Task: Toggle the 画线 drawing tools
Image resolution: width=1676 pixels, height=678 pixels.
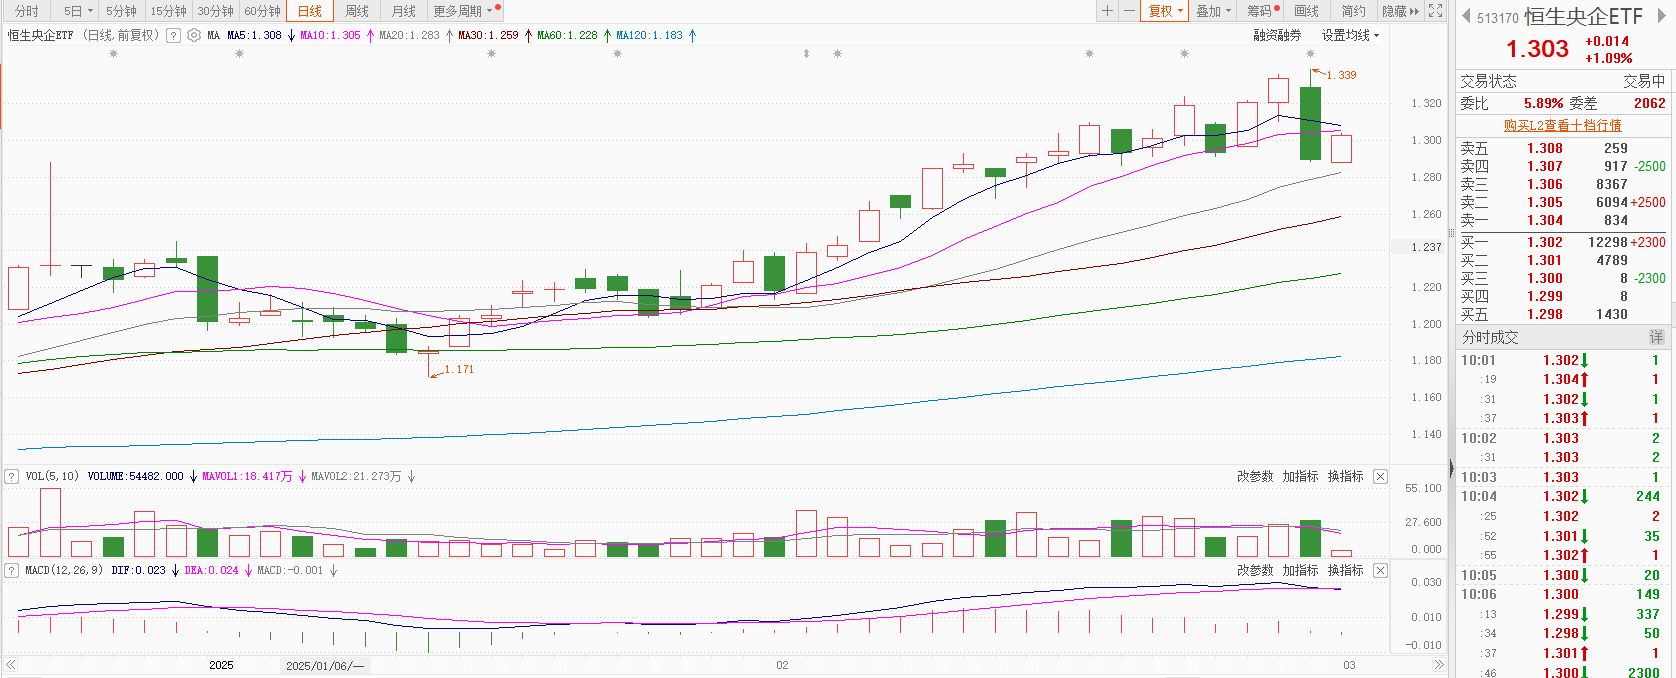Action: pos(1306,11)
